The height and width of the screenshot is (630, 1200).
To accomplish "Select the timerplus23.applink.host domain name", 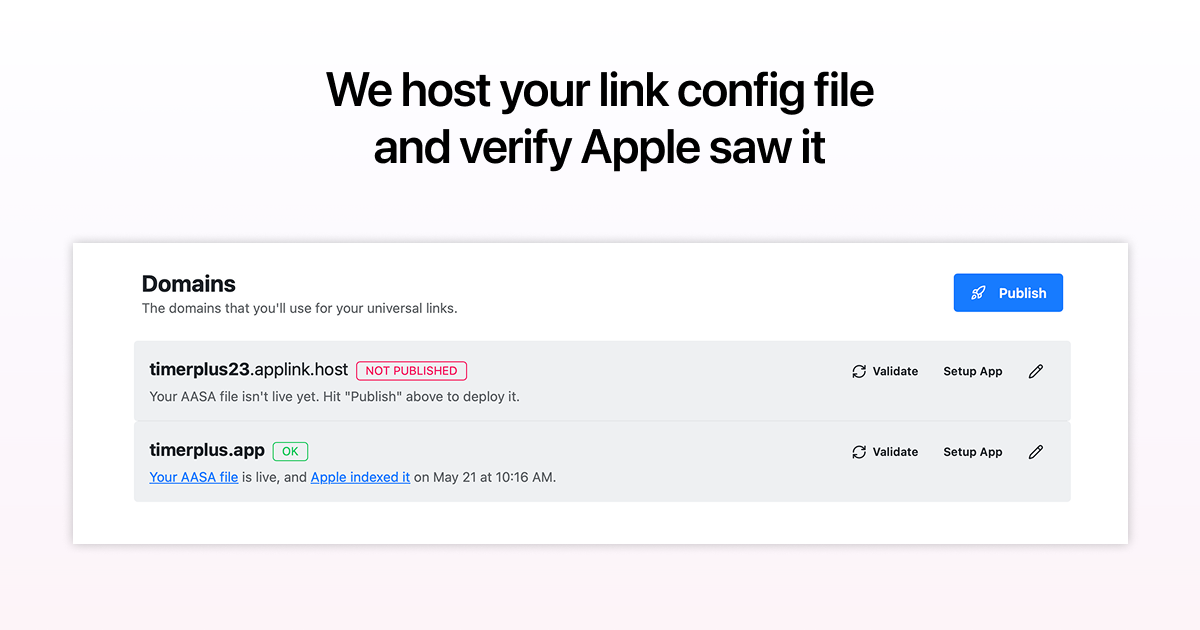I will [x=247, y=368].
